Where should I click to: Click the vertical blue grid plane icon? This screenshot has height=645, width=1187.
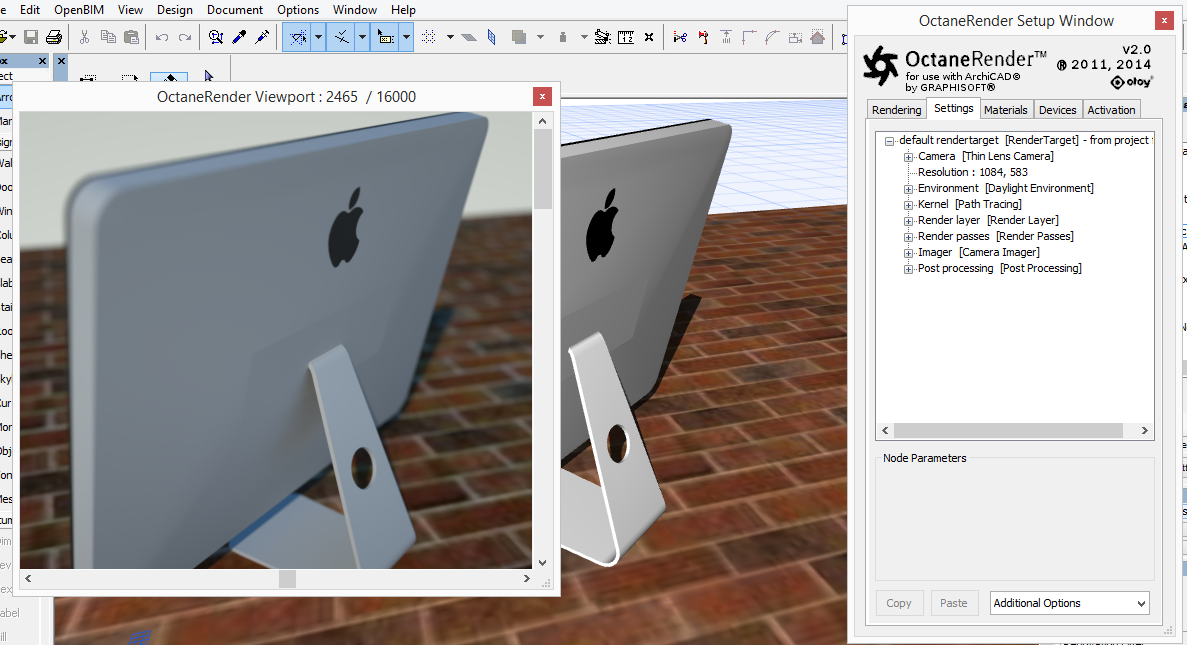point(492,37)
